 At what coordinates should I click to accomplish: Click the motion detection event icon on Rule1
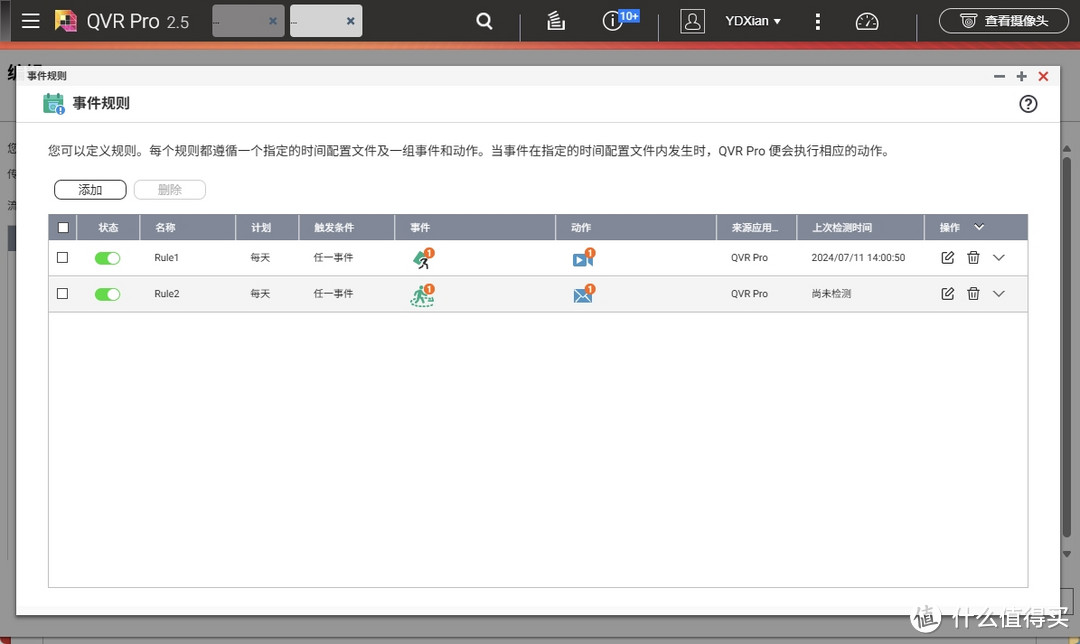[x=421, y=257]
